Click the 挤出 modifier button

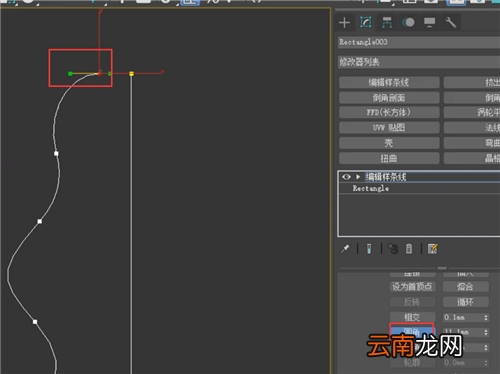click(472, 82)
